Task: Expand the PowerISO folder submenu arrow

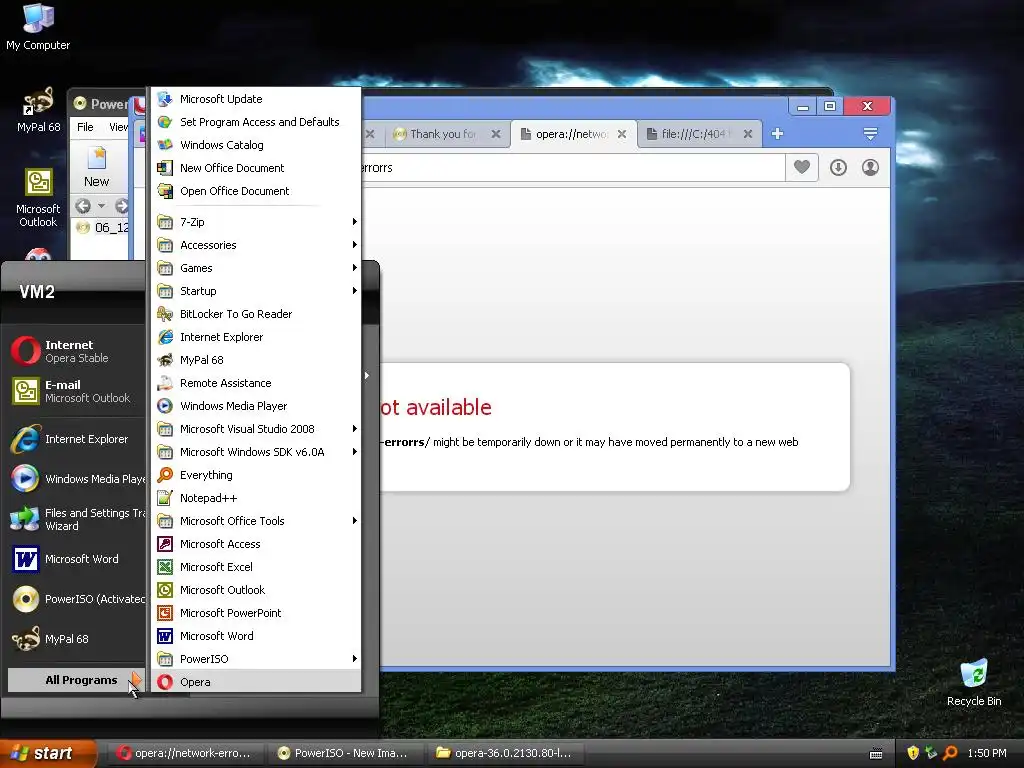Action: point(354,658)
